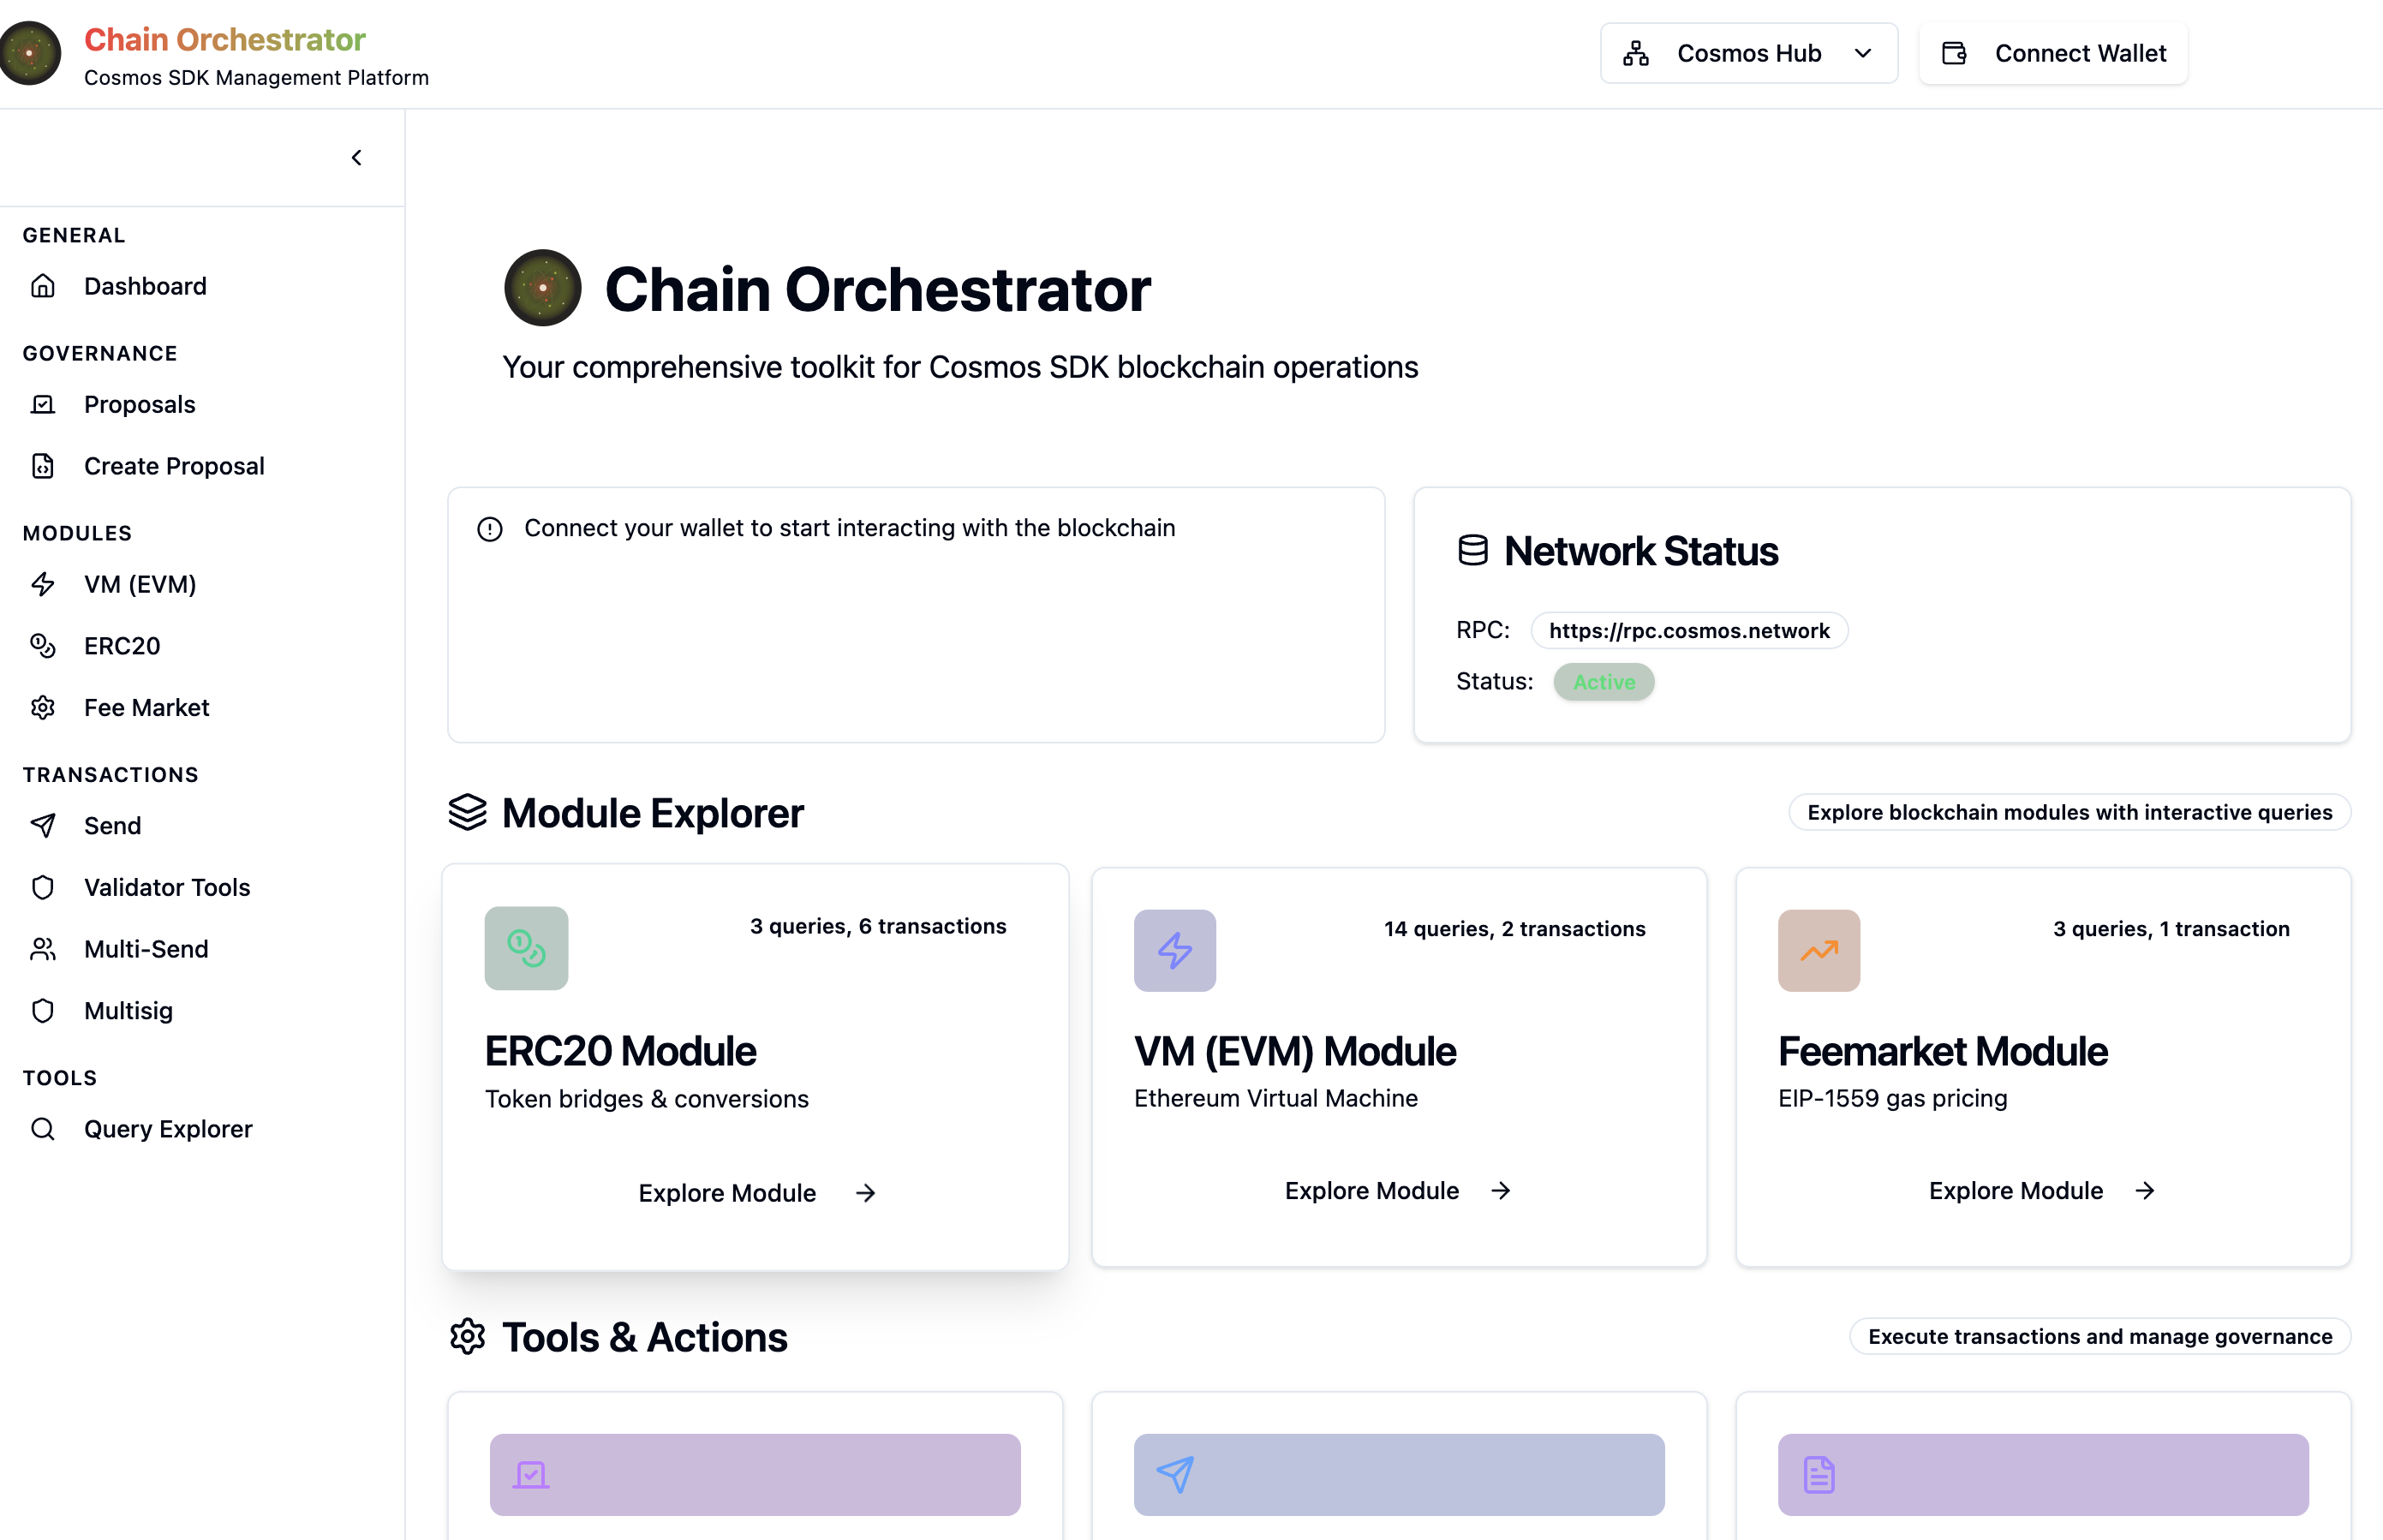Open the Multi-Send users icon

tap(44, 948)
